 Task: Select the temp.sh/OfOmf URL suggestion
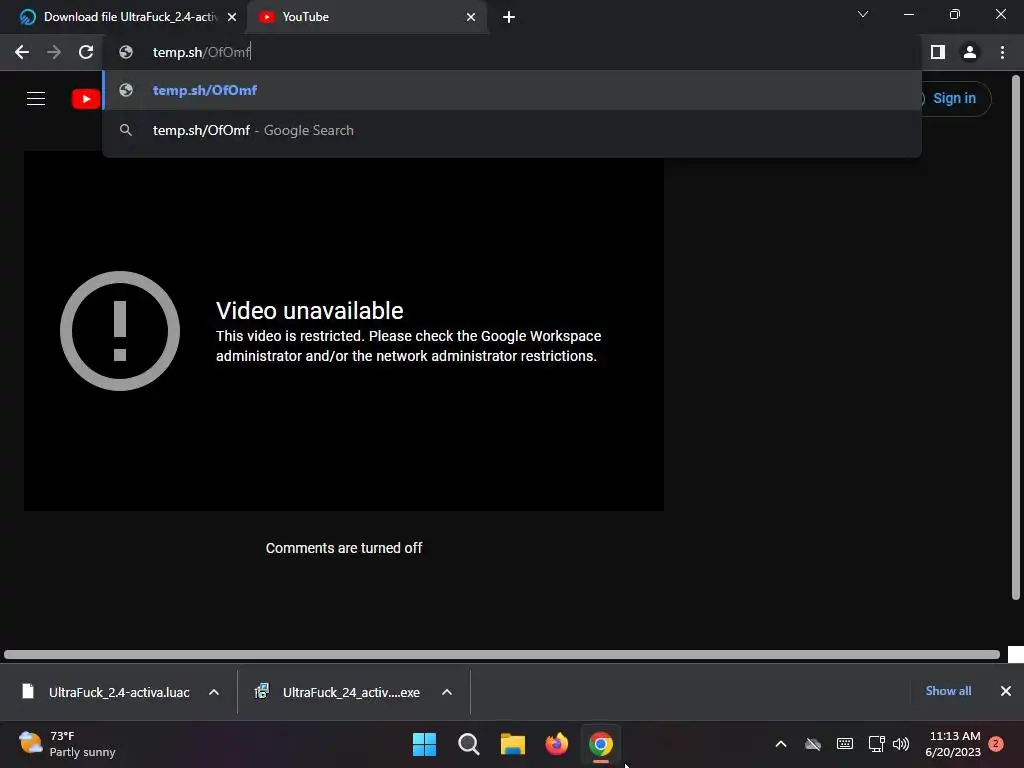click(x=512, y=90)
